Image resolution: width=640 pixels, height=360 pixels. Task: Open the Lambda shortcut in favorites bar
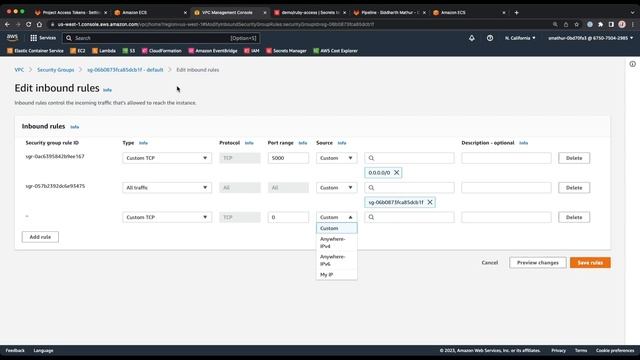click(x=104, y=51)
